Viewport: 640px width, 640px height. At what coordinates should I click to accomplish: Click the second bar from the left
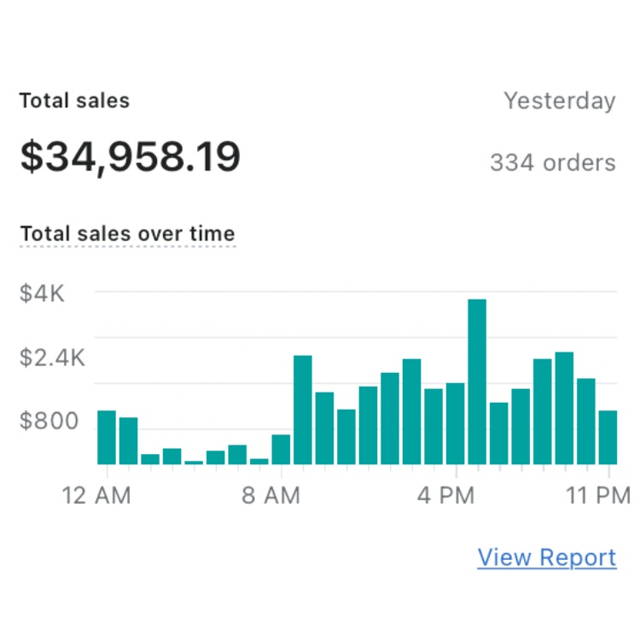pyautogui.click(x=128, y=441)
